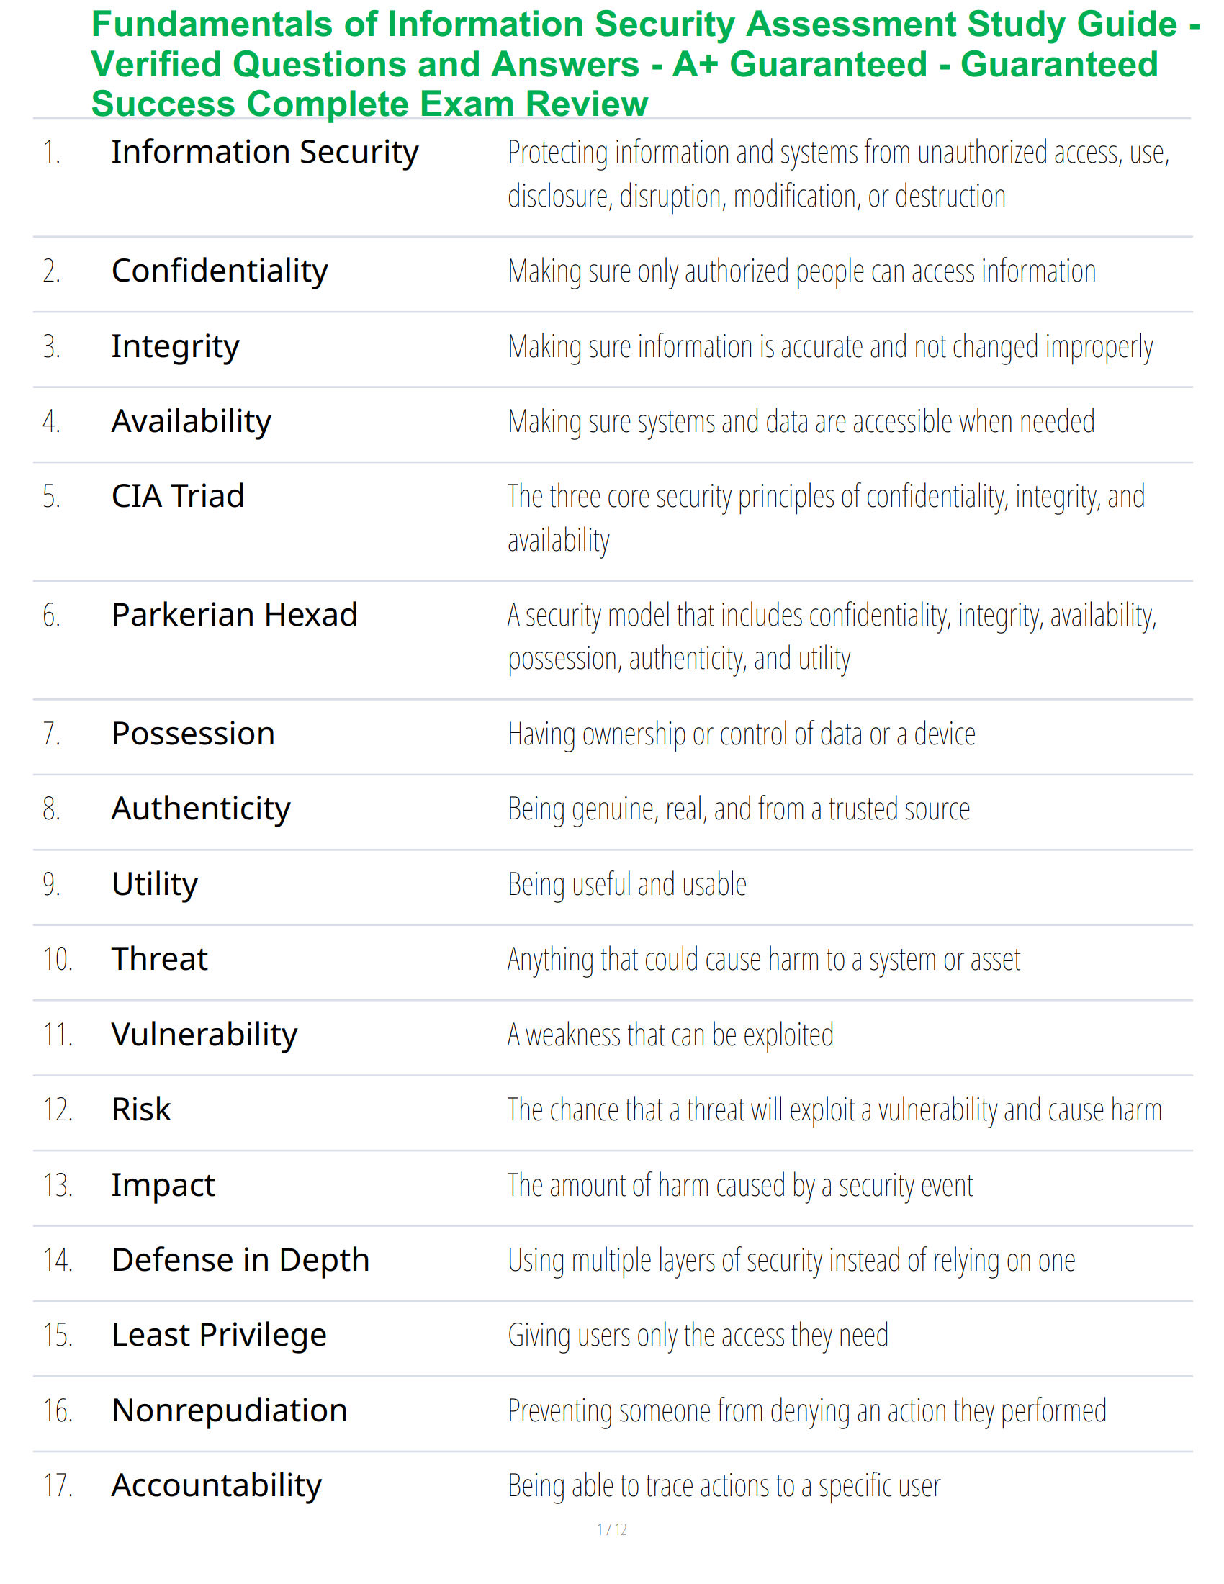Click the Information Security definition text
This screenshot has width=1224, height=1584.
coord(839,174)
